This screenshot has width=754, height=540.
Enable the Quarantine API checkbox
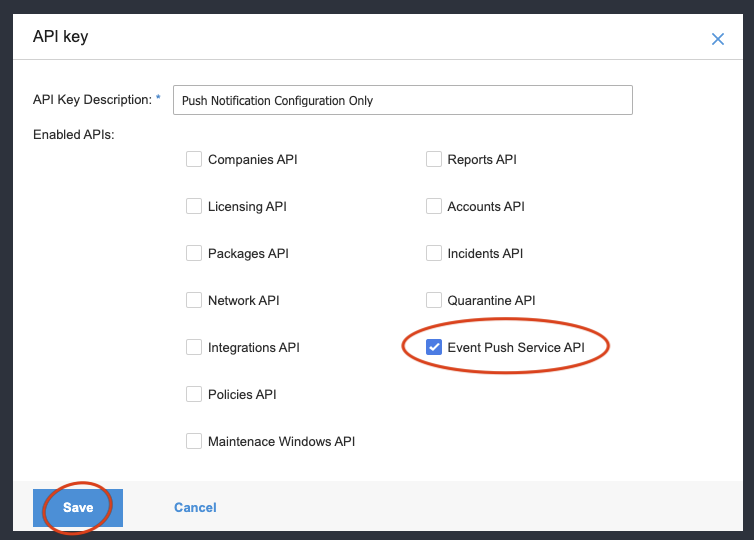click(x=434, y=300)
